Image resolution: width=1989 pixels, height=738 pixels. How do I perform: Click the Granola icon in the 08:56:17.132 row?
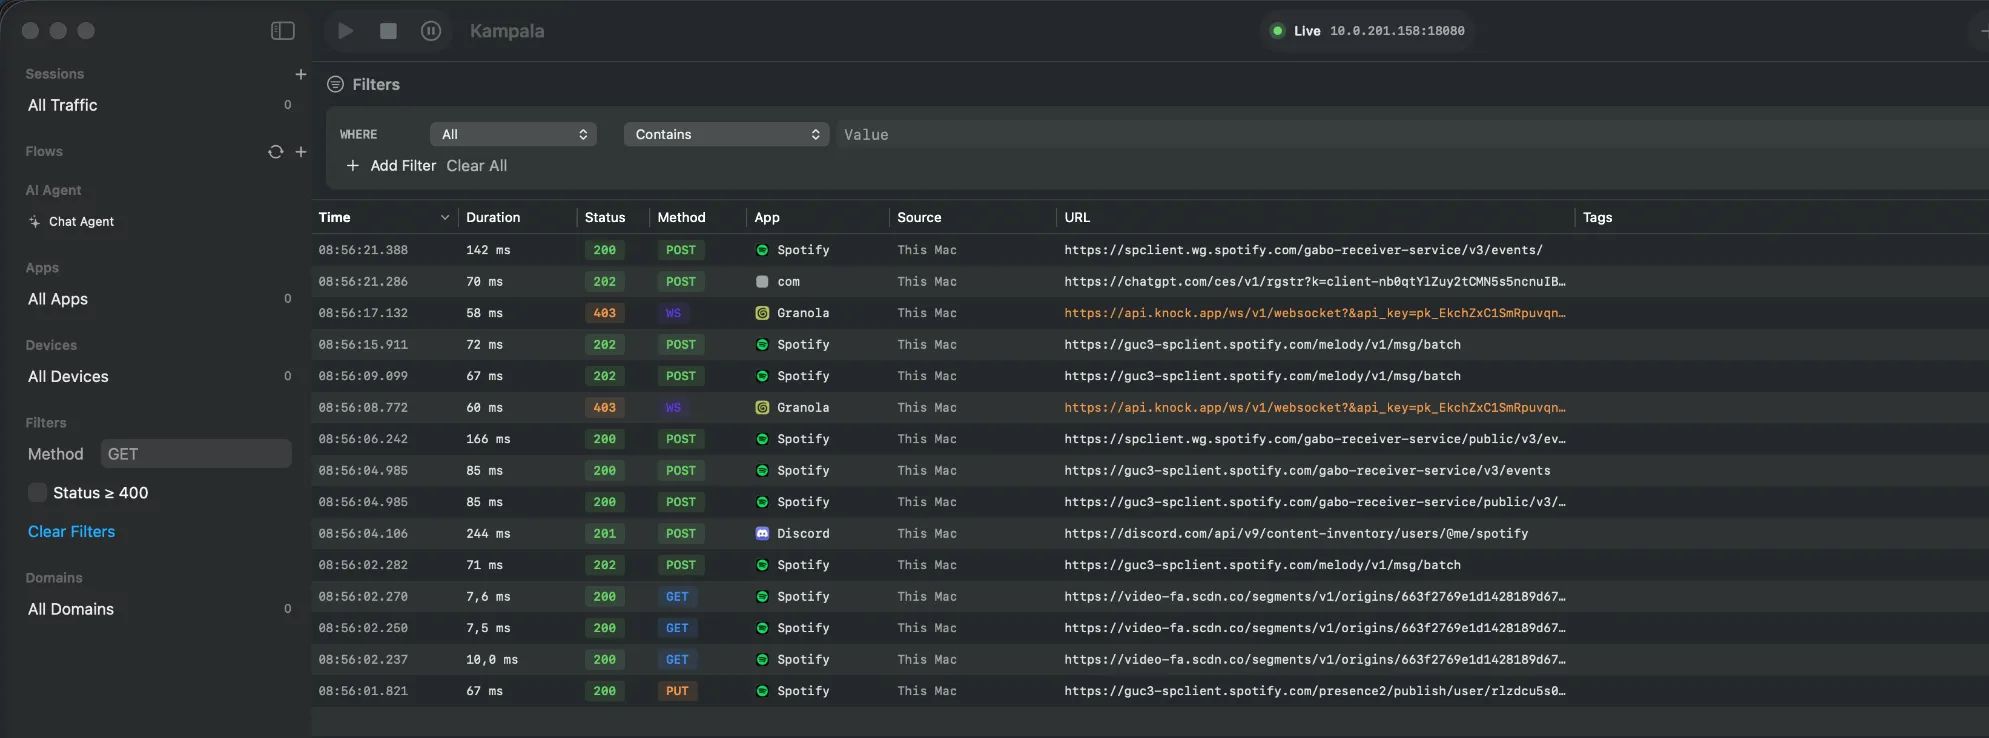[762, 313]
